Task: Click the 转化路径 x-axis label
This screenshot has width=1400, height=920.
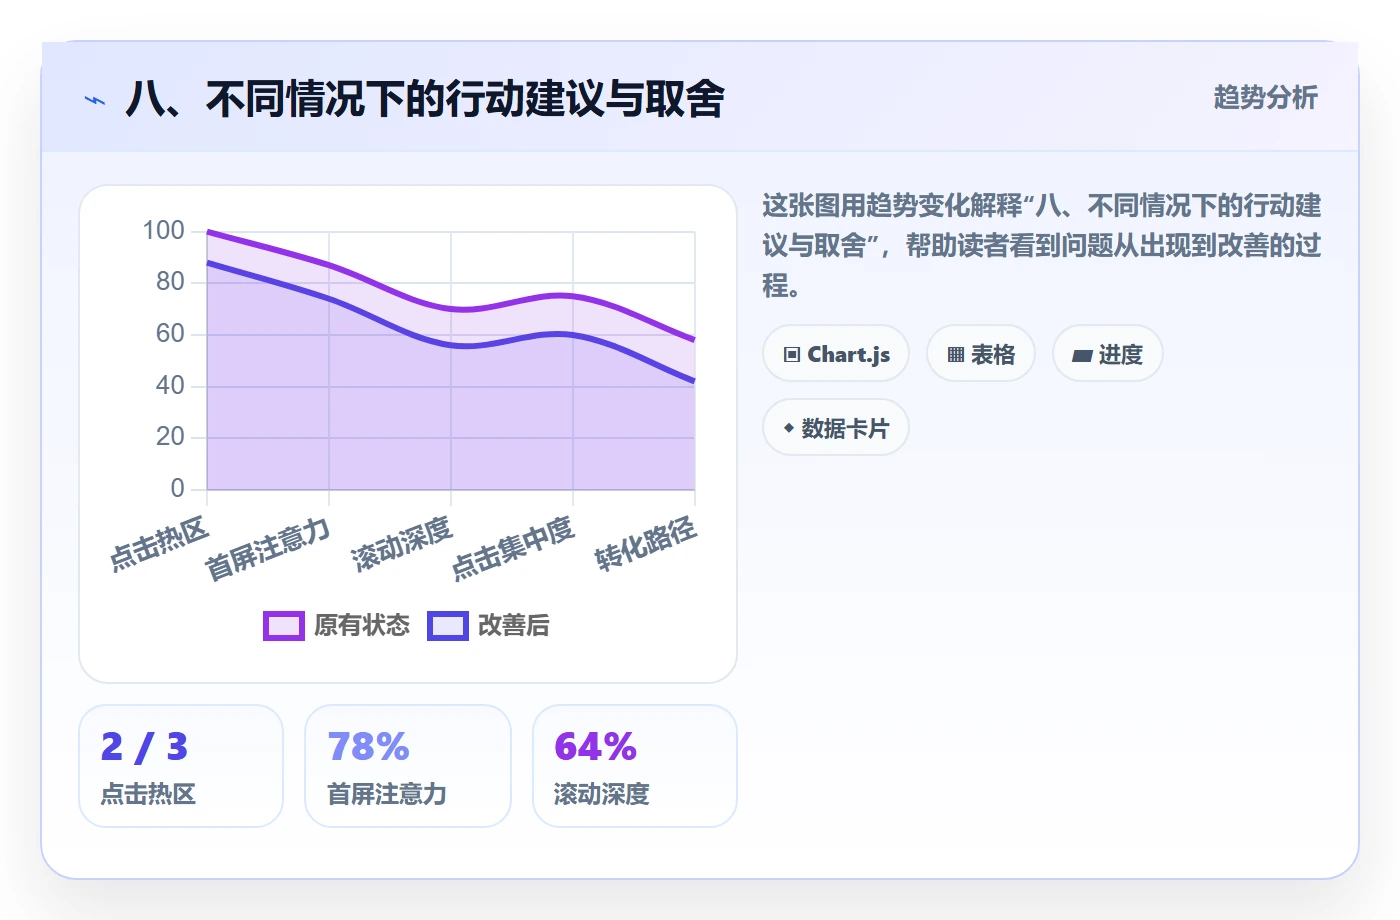Action: [x=646, y=543]
